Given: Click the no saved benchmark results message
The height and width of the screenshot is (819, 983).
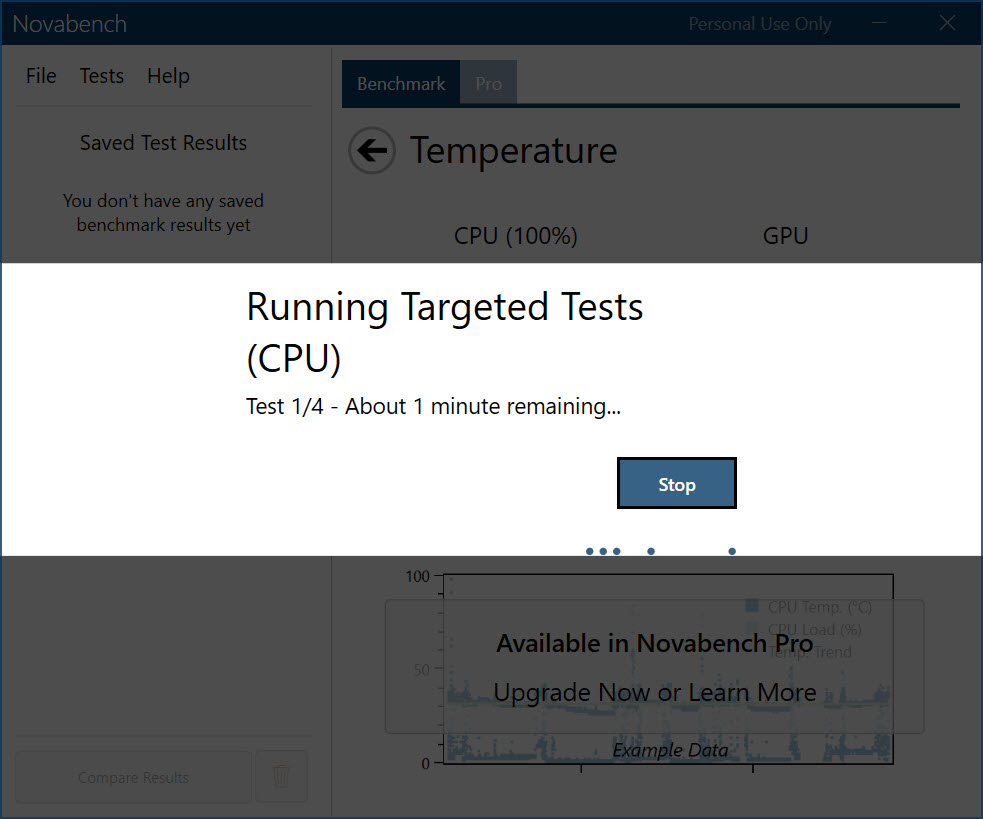Looking at the screenshot, I should [x=163, y=213].
